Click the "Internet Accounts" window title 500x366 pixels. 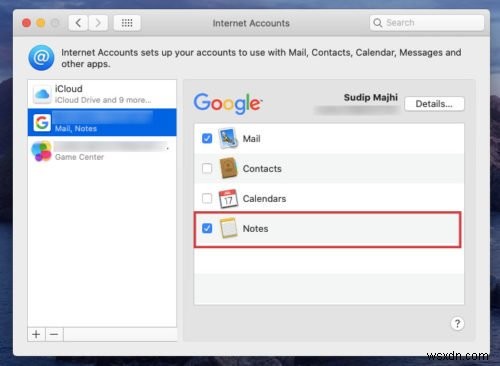[251, 23]
